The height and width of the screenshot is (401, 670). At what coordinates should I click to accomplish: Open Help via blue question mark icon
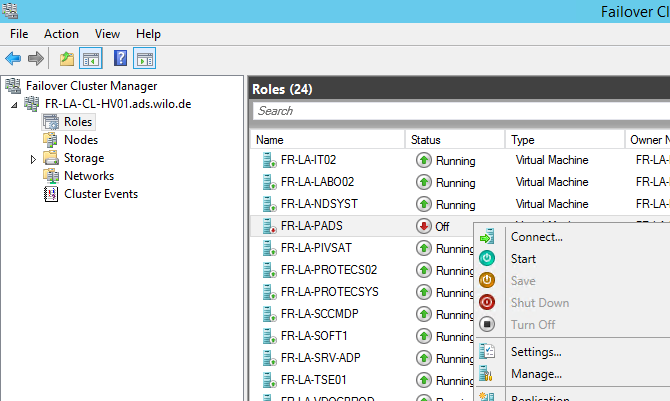[121, 58]
